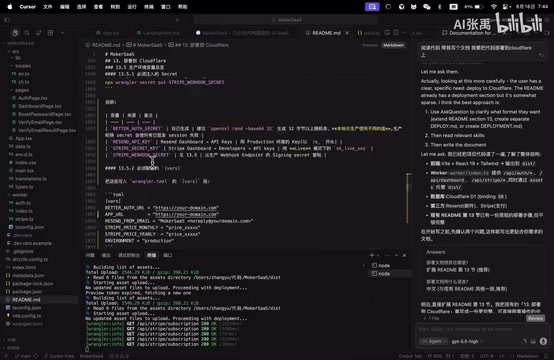Click the split editor icon near tabs
Image resolution: width=554 pixels, height=360 pixels.
pos(396,33)
